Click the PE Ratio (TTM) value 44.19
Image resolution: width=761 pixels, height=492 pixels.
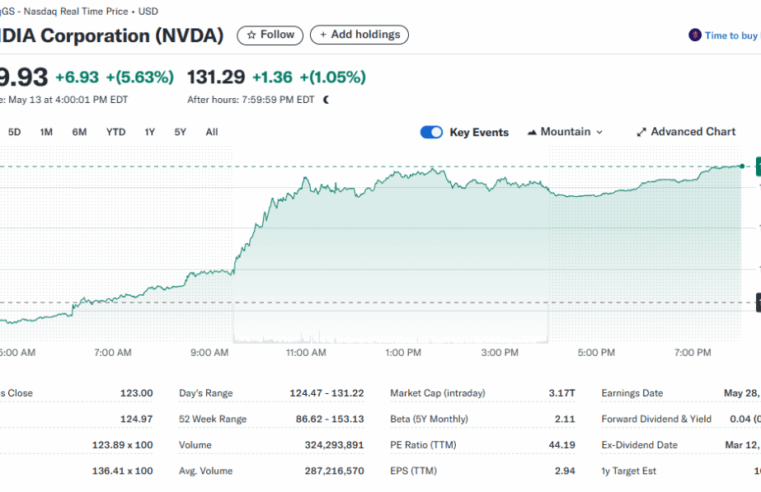pos(562,445)
